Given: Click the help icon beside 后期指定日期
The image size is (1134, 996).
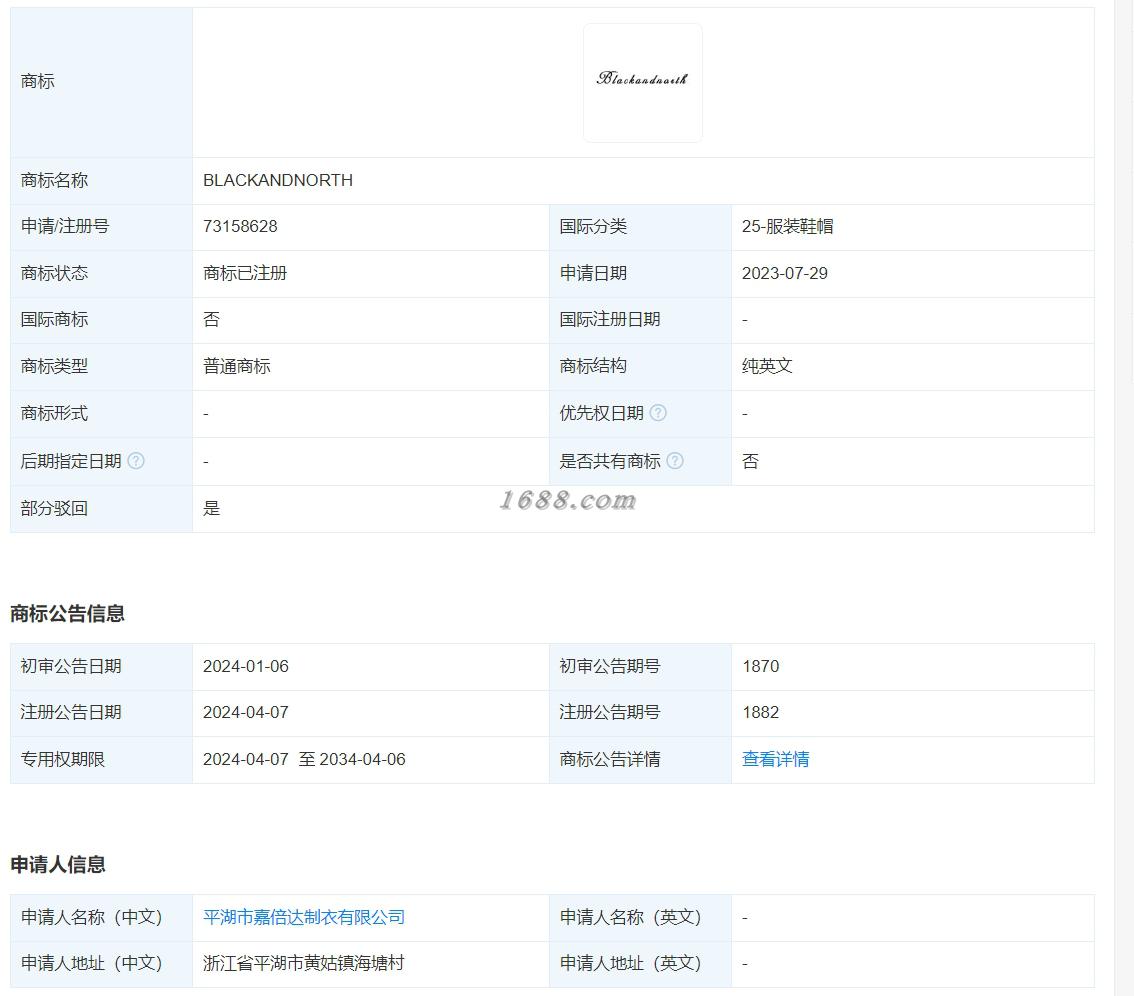Looking at the screenshot, I should [x=136, y=461].
